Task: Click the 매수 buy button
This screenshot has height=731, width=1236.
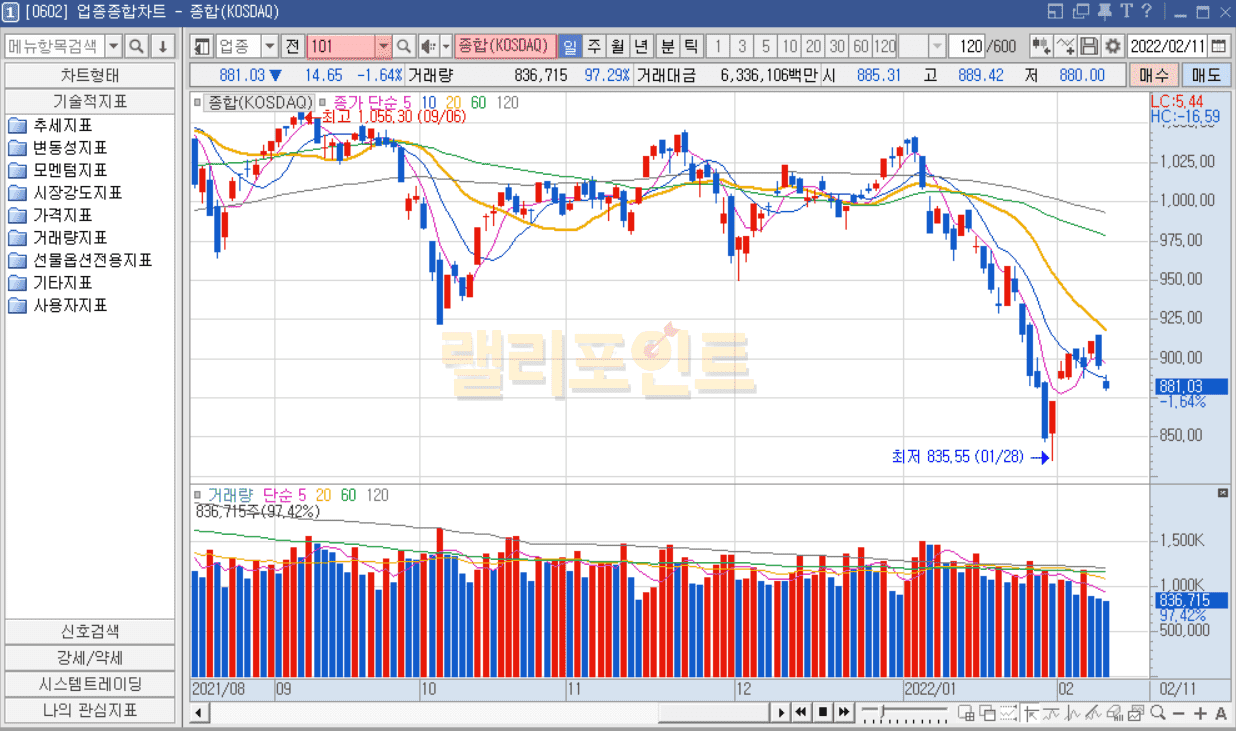Action: pos(1153,75)
